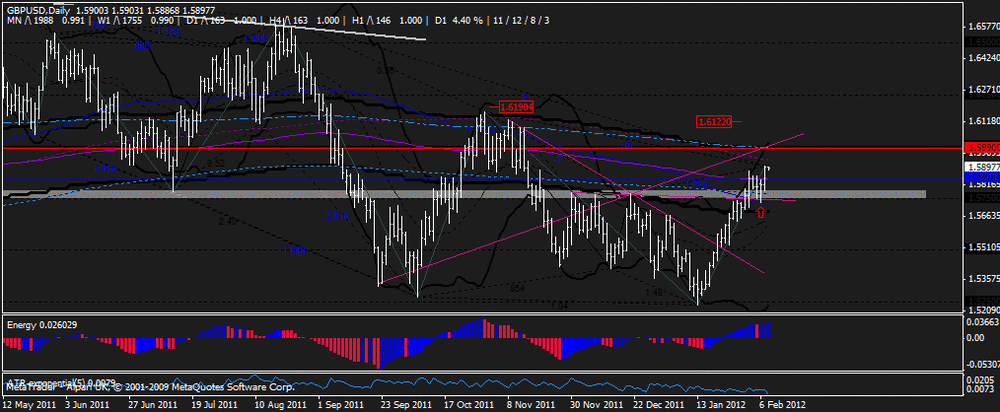Click the 23 Sep 2011 date label
Viewport: 1000px width, 412px height.
(406, 405)
